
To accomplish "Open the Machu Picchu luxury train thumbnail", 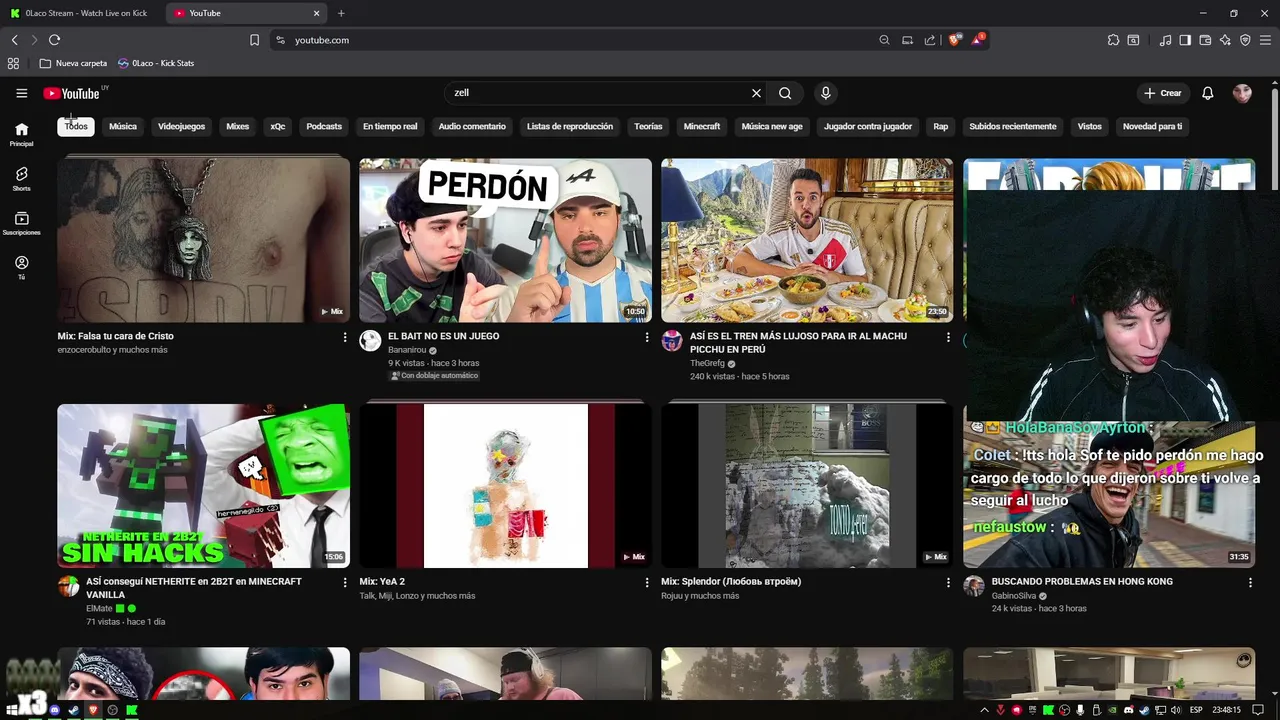I will click(807, 240).
